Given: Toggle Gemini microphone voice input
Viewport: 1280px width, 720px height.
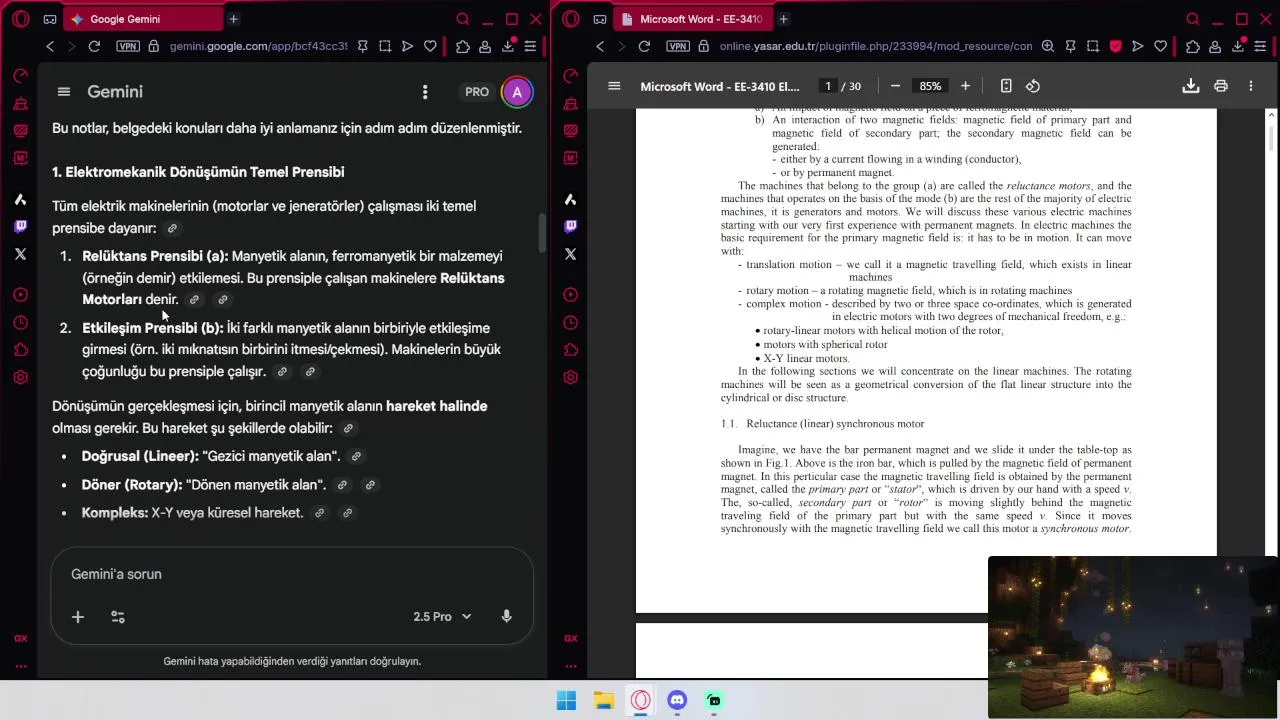Looking at the screenshot, I should point(506,616).
